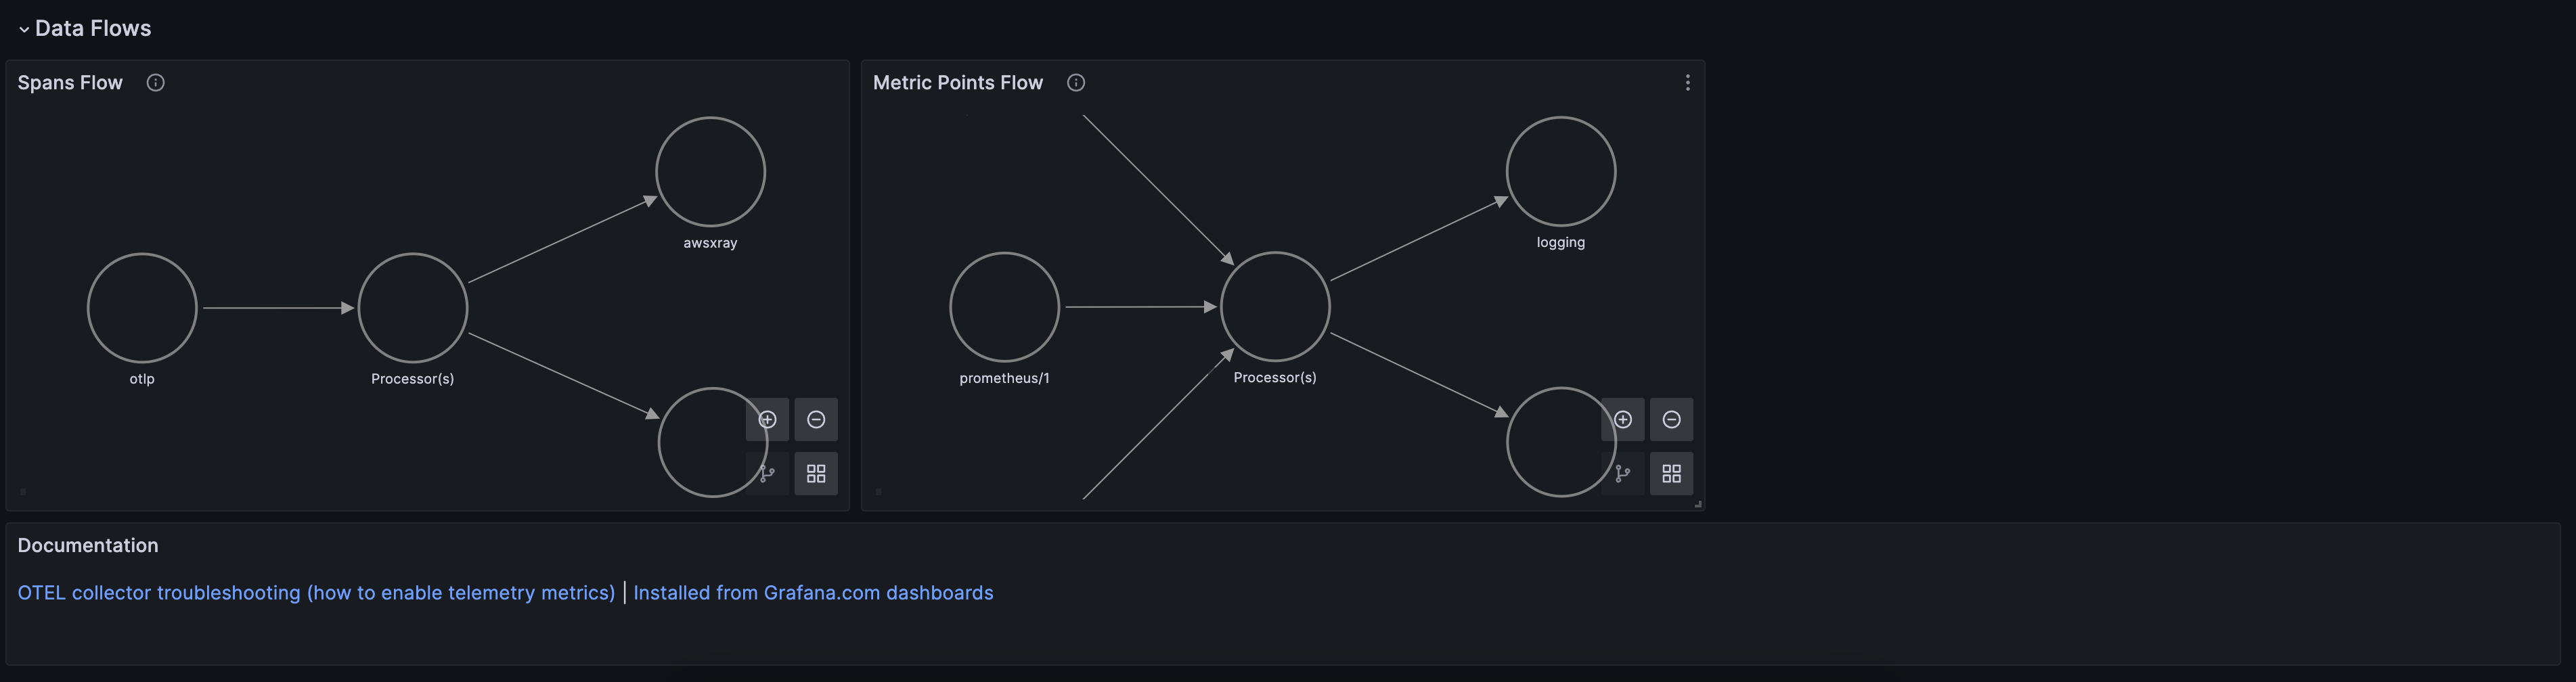
Task: Click the Data Flows row title
Action: [93, 29]
